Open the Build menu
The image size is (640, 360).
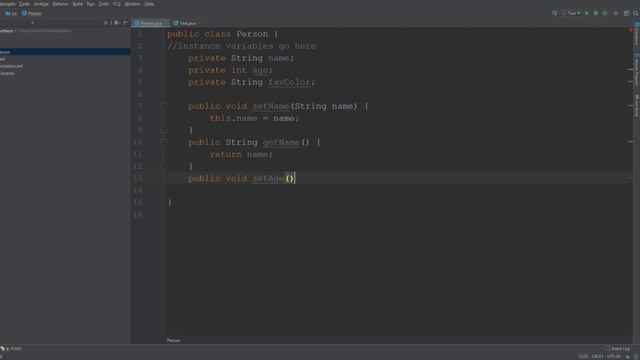(x=78, y=4)
